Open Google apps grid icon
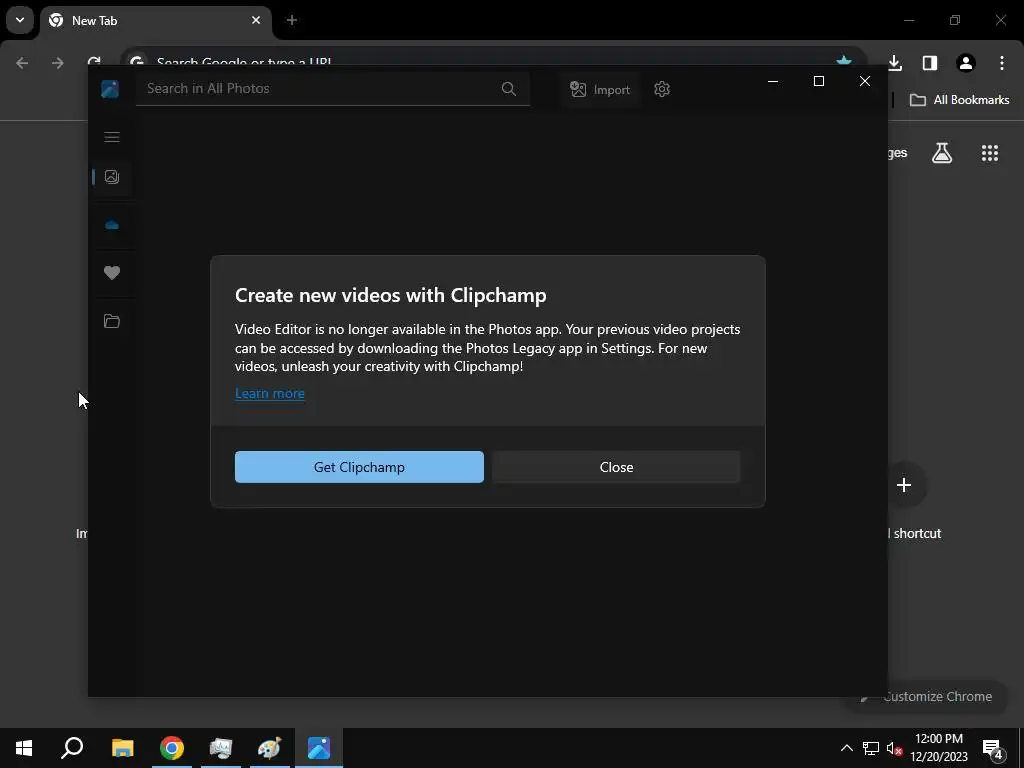 pos(990,153)
